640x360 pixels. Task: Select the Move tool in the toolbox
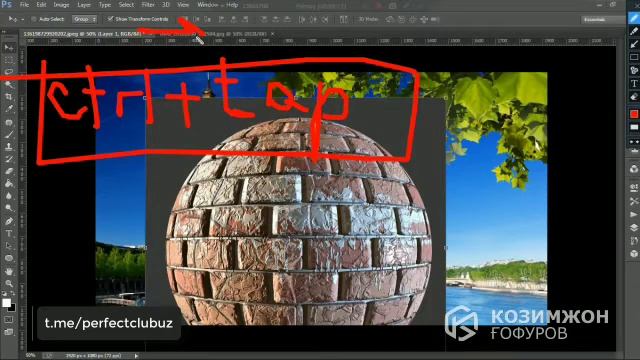point(9,48)
